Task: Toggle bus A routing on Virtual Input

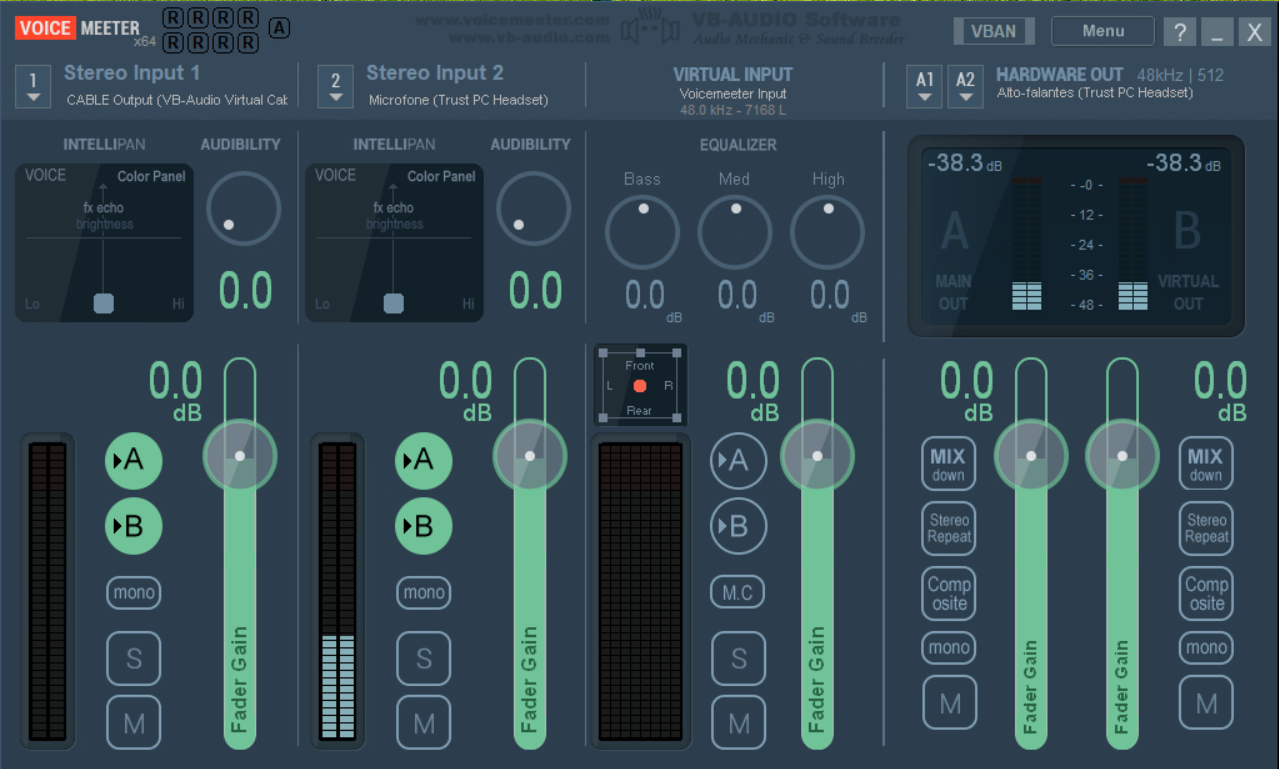Action: pos(738,461)
